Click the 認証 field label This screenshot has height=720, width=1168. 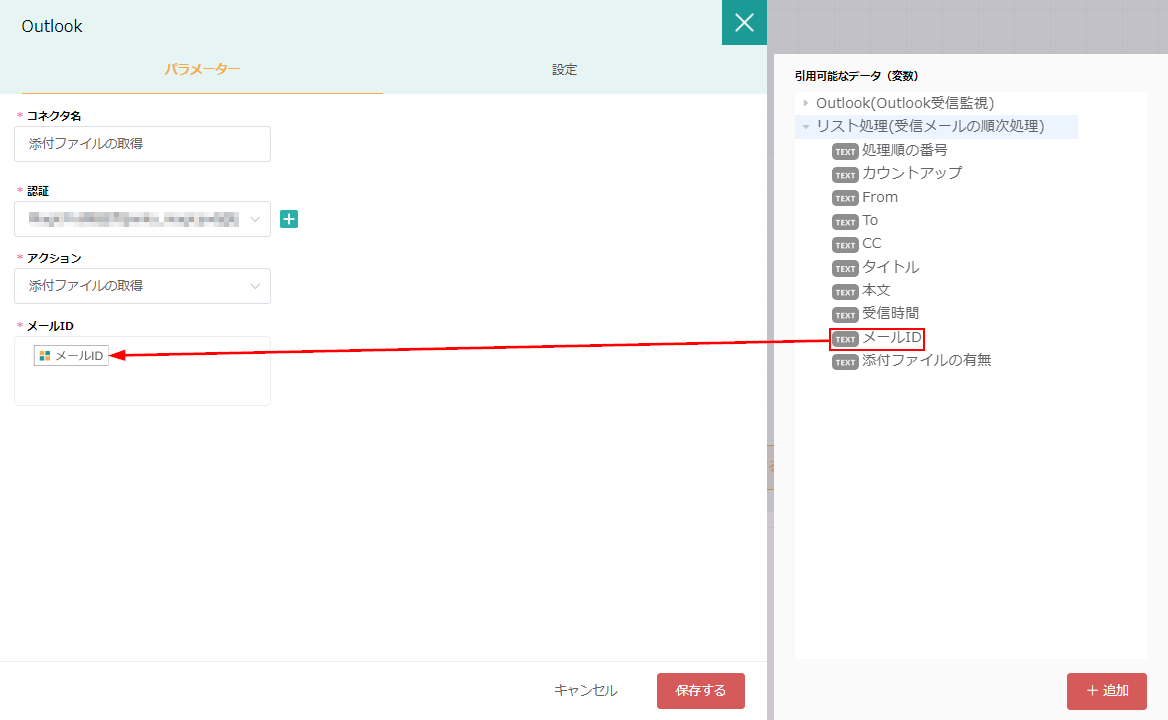coord(38,191)
